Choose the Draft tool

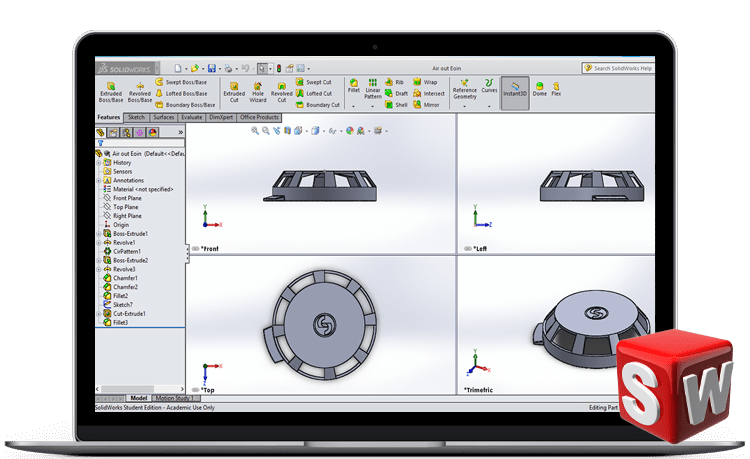pyautogui.click(x=397, y=93)
